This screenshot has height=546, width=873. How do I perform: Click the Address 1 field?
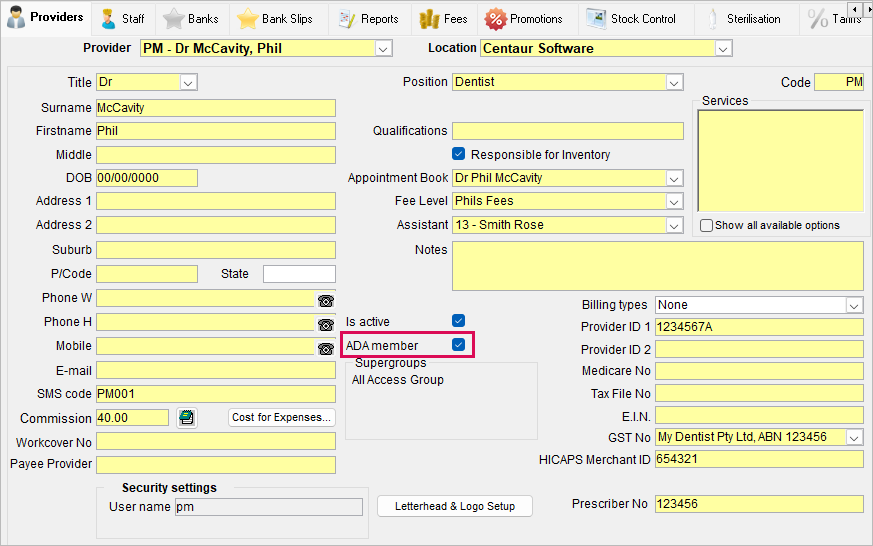[216, 201]
